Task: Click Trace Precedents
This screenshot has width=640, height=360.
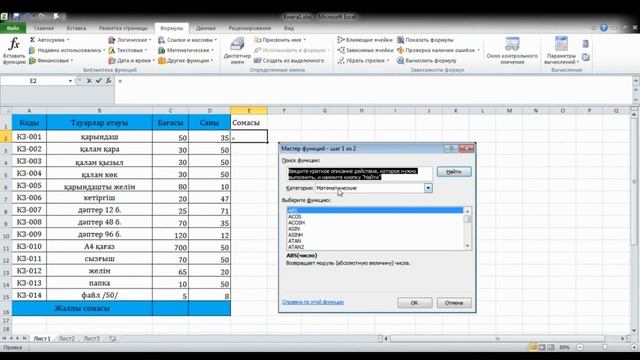Action: (364, 40)
